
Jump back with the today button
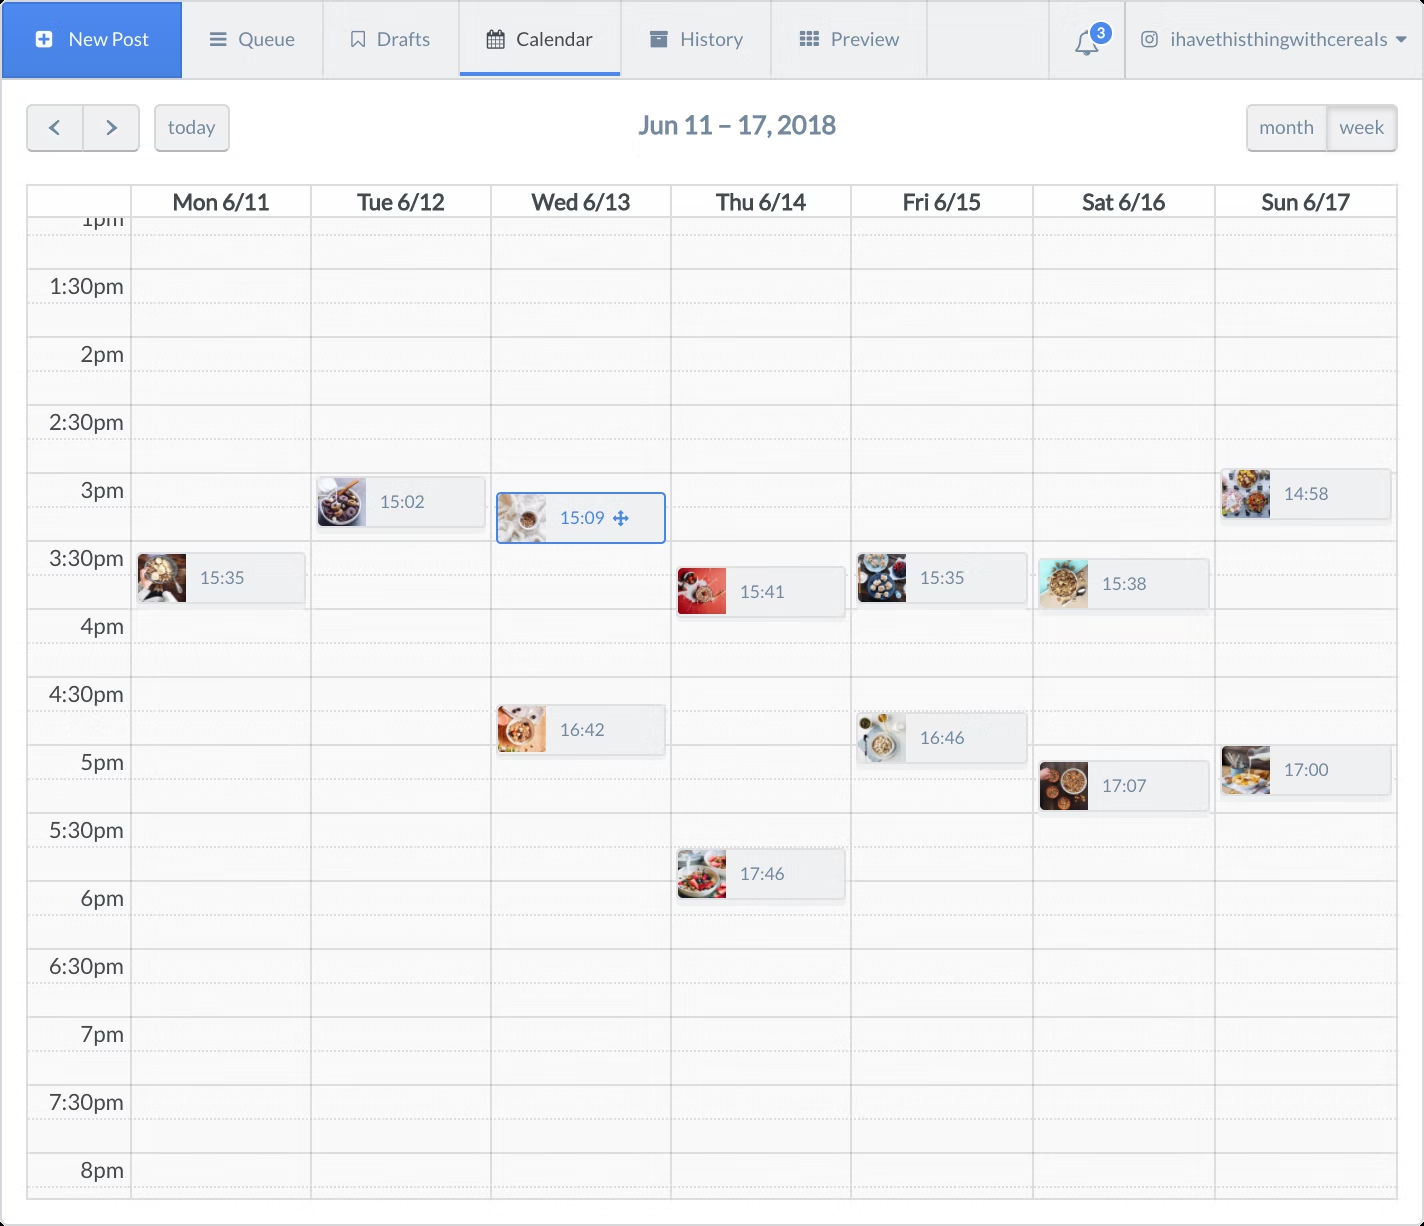tap(191, 128)
